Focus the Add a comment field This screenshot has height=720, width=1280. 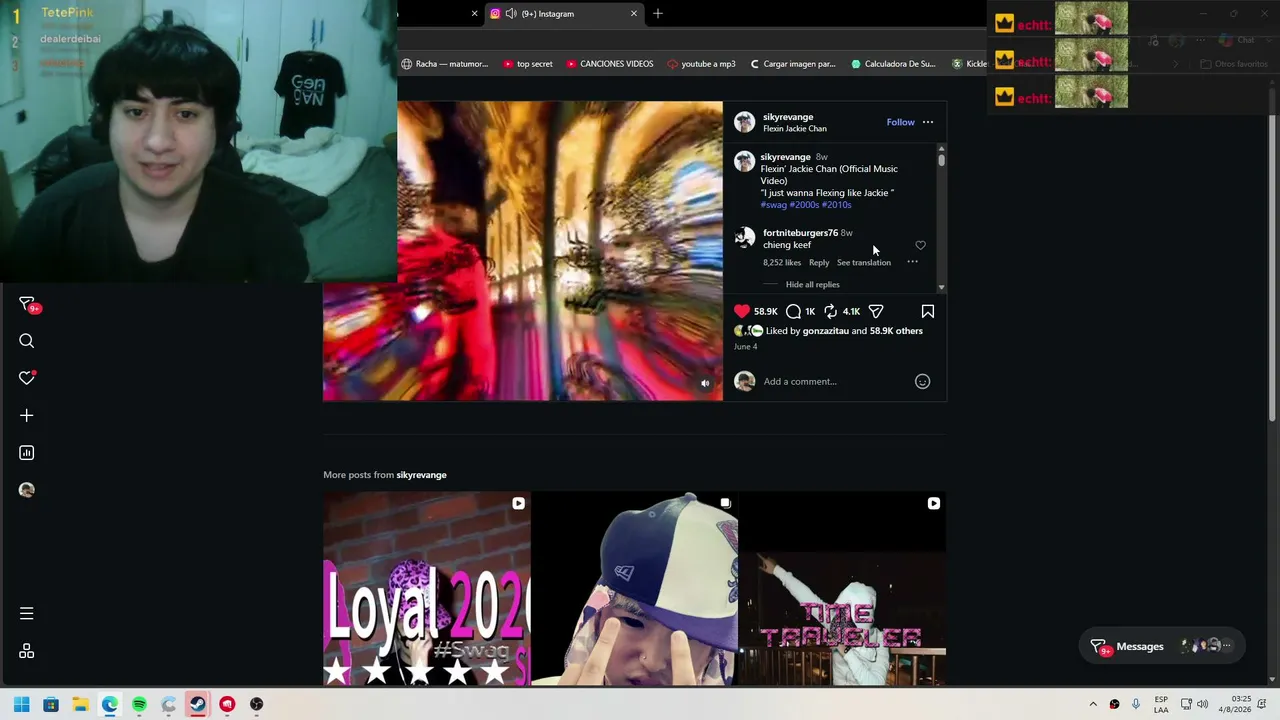coord(835,381)
